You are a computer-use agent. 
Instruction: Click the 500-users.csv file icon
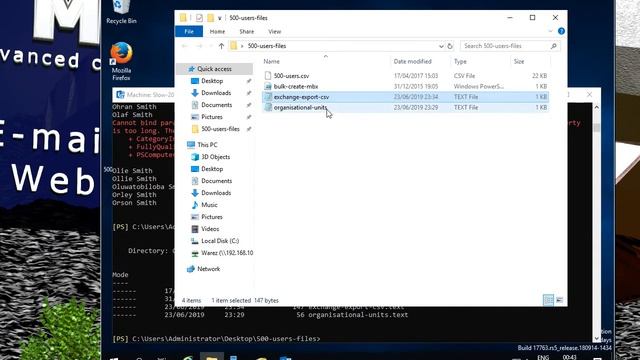(x=268, y=76)
